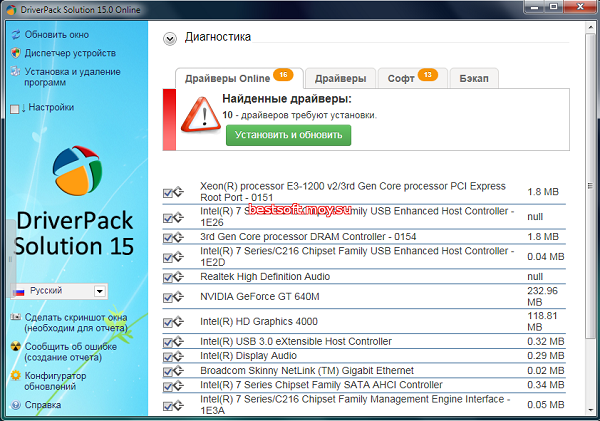
Task: Toggle the Настройки settings checkbox
Action: click(x=15, y=108)
